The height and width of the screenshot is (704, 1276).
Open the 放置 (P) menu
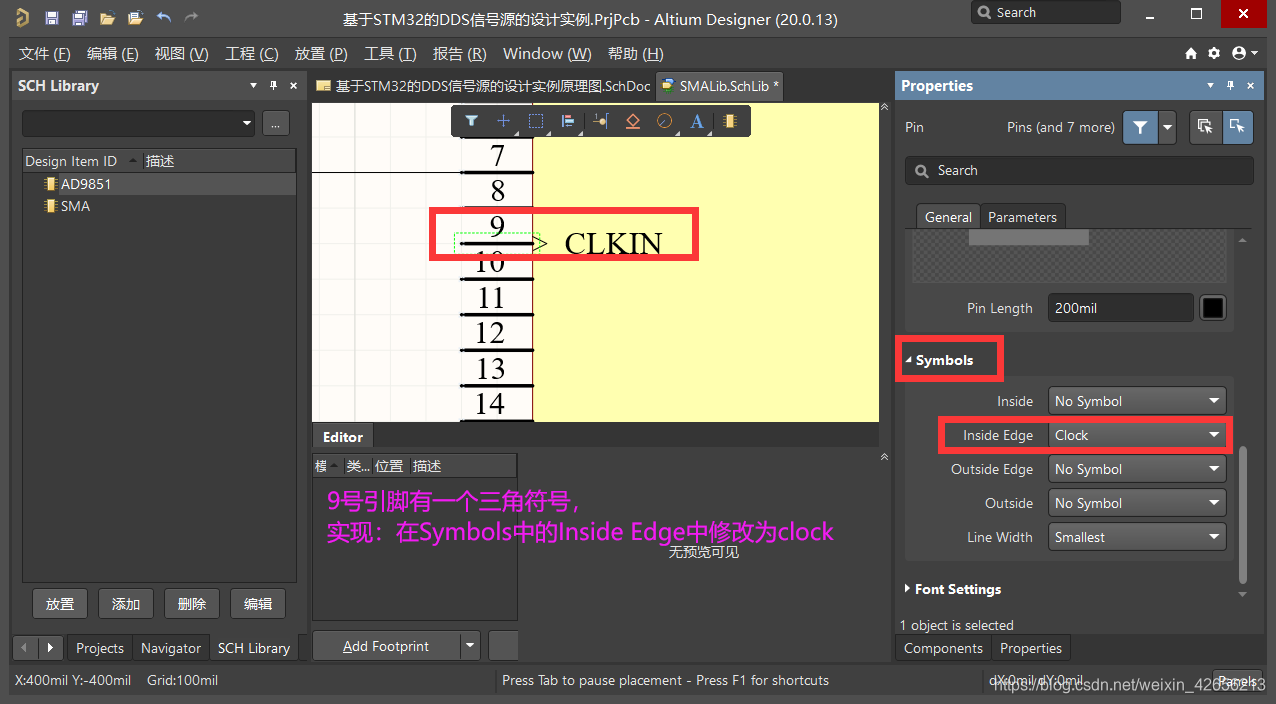click(x=321, y=53)
